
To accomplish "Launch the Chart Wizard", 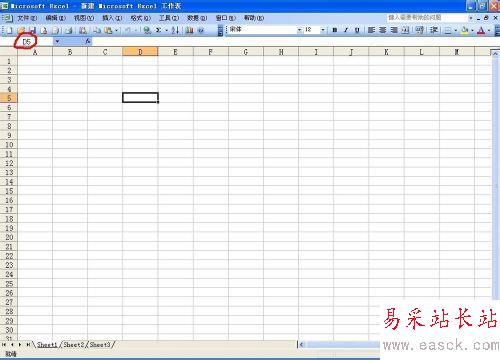I will (189, 30).
